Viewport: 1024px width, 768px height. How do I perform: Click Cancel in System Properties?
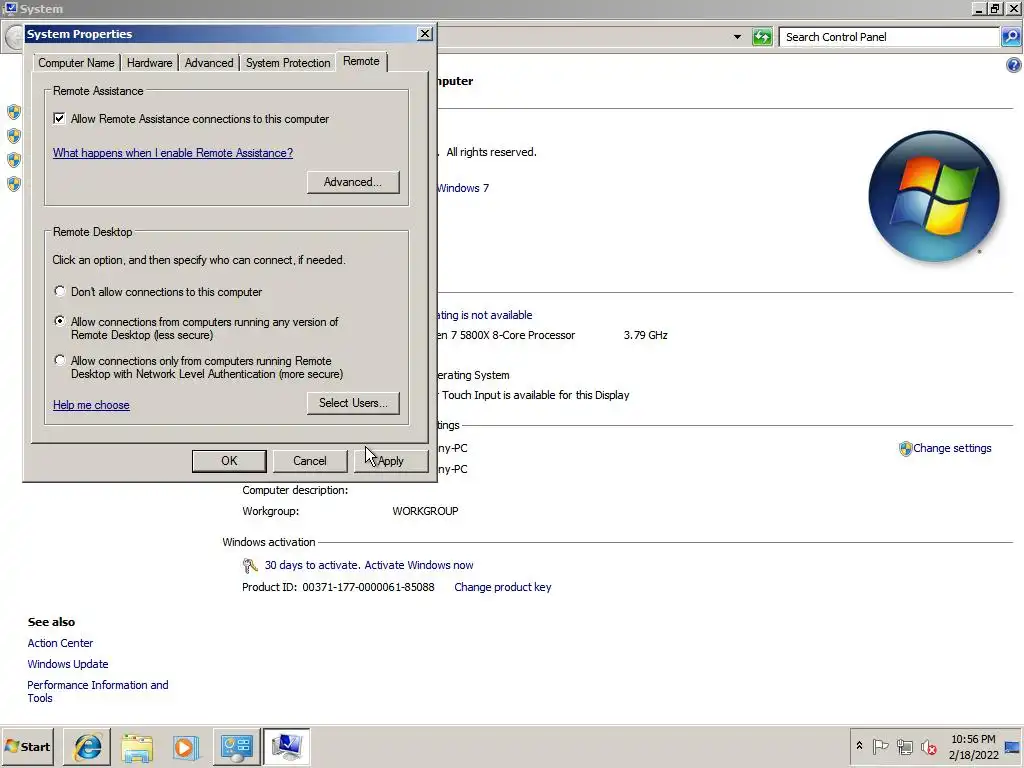tap(310, 461)
